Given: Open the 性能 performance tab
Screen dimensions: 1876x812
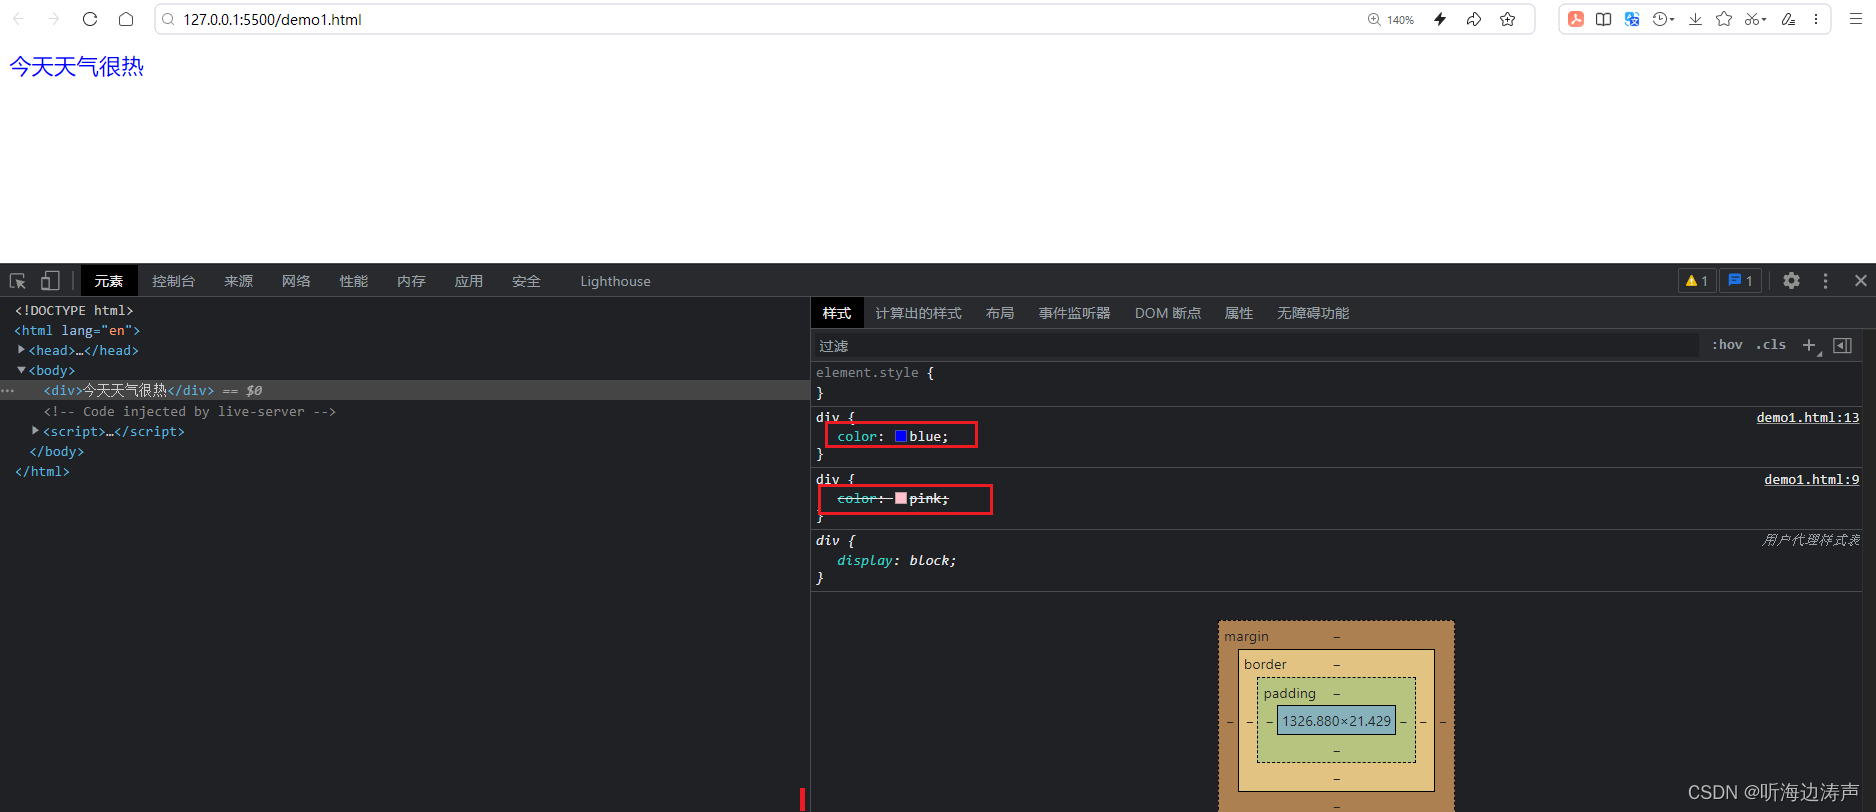Looking at the screenshot, I should coord(353,281).
